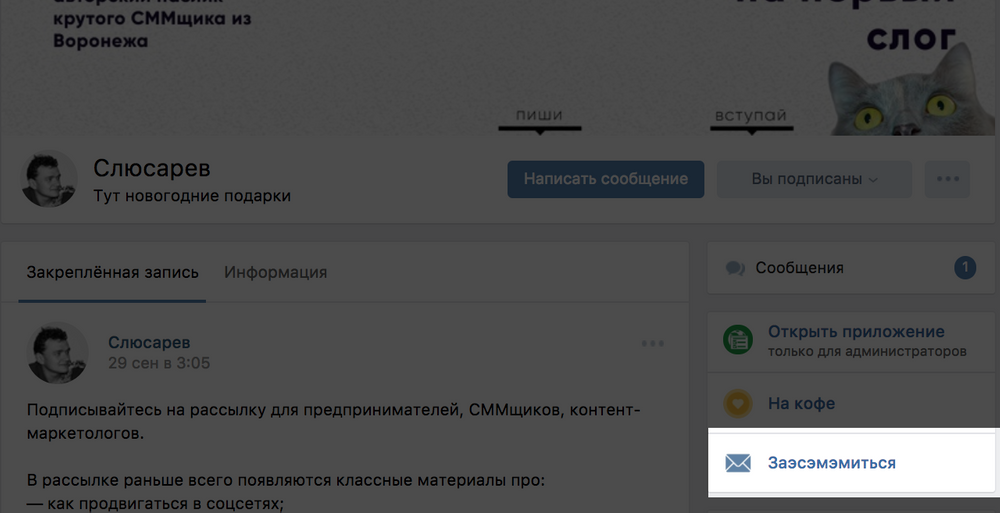This screenshot has width=1000, height=513.
Task: Click the post author's avatar photo
Action: 55,353
